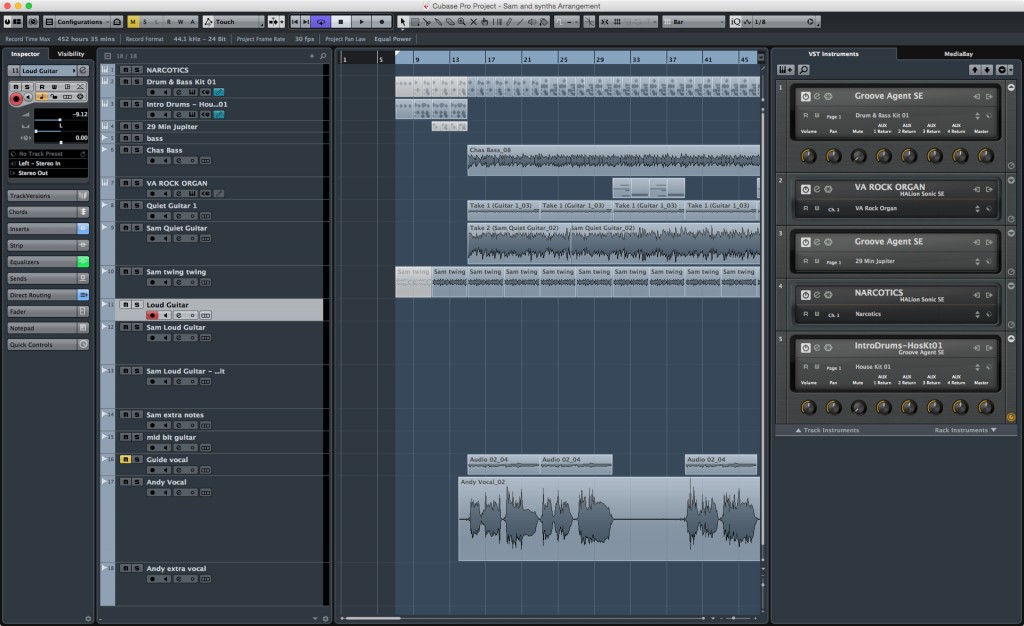Show Rack Instruments section
Screen dimensions: 1024x626
click(965, 430)
